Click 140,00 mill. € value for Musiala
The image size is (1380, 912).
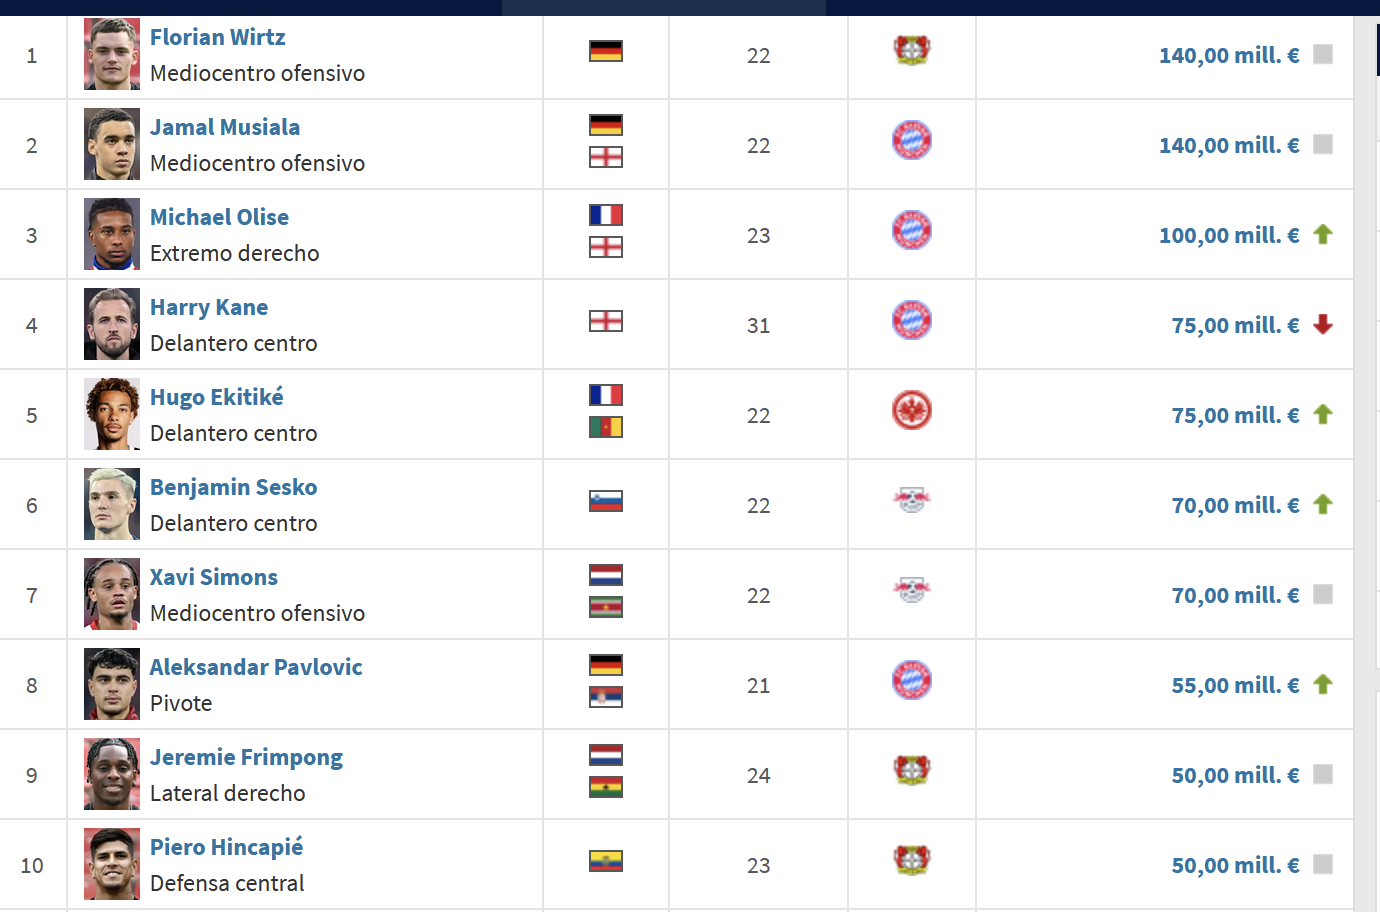[x=1228, y=145]
